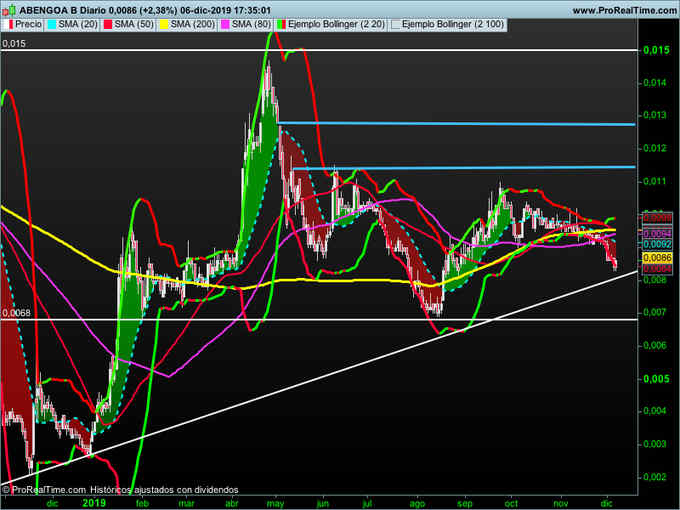This screenshot has height=510, width=680.
Task: Click the 0,005 price axis value
Action: 656,379
